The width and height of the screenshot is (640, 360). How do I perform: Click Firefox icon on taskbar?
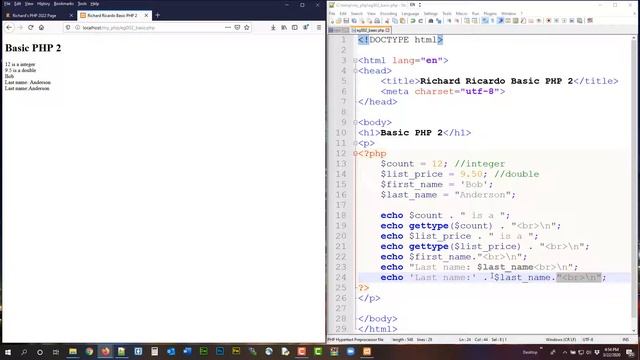pyautogui.click(x=105, y=351)
